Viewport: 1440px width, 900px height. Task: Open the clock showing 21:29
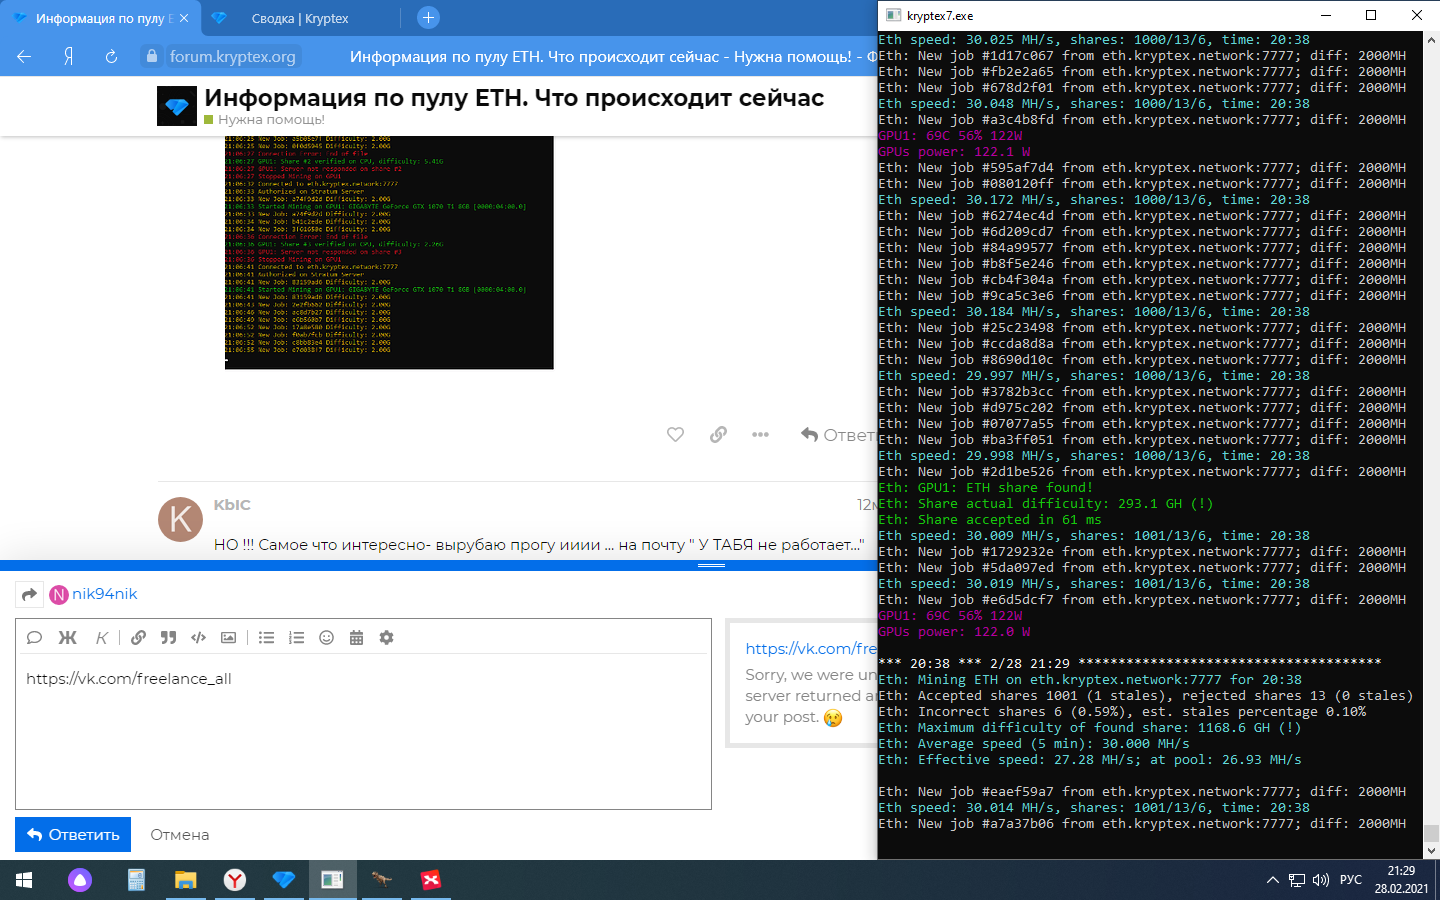pos(1401,880)
